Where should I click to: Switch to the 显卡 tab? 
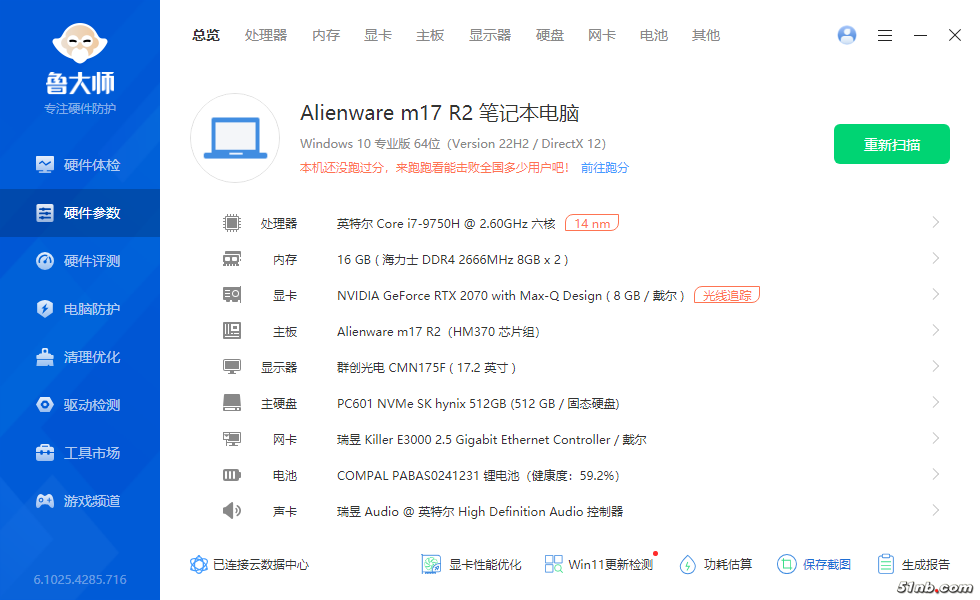click(378, 36)
